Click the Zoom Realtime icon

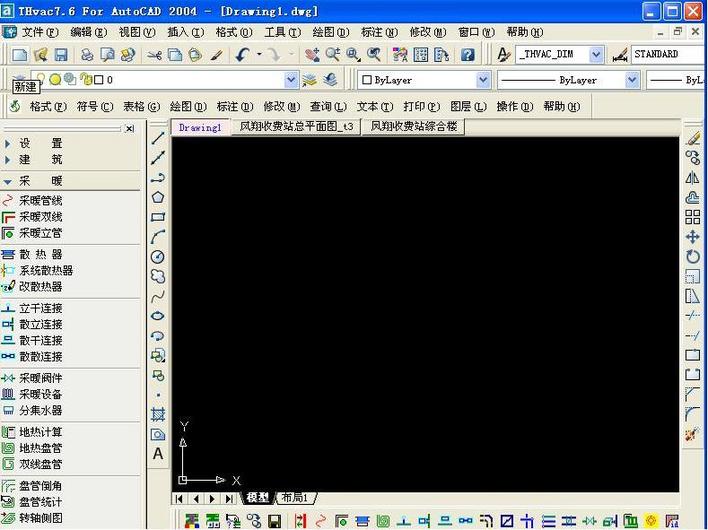[333, 55]
